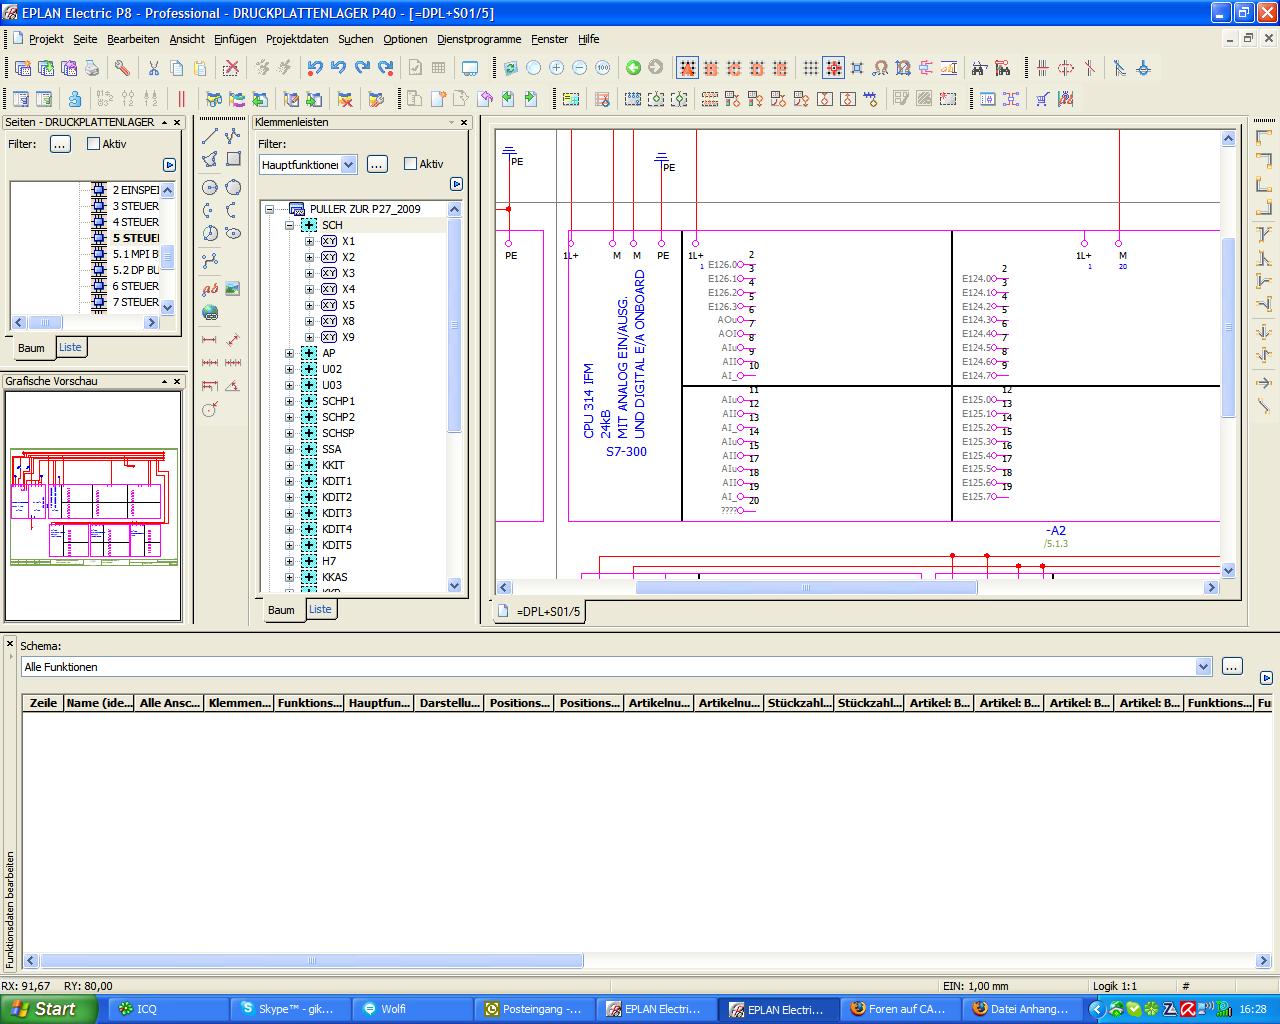Select the Polygon drawing tool

tap(210, 159)
